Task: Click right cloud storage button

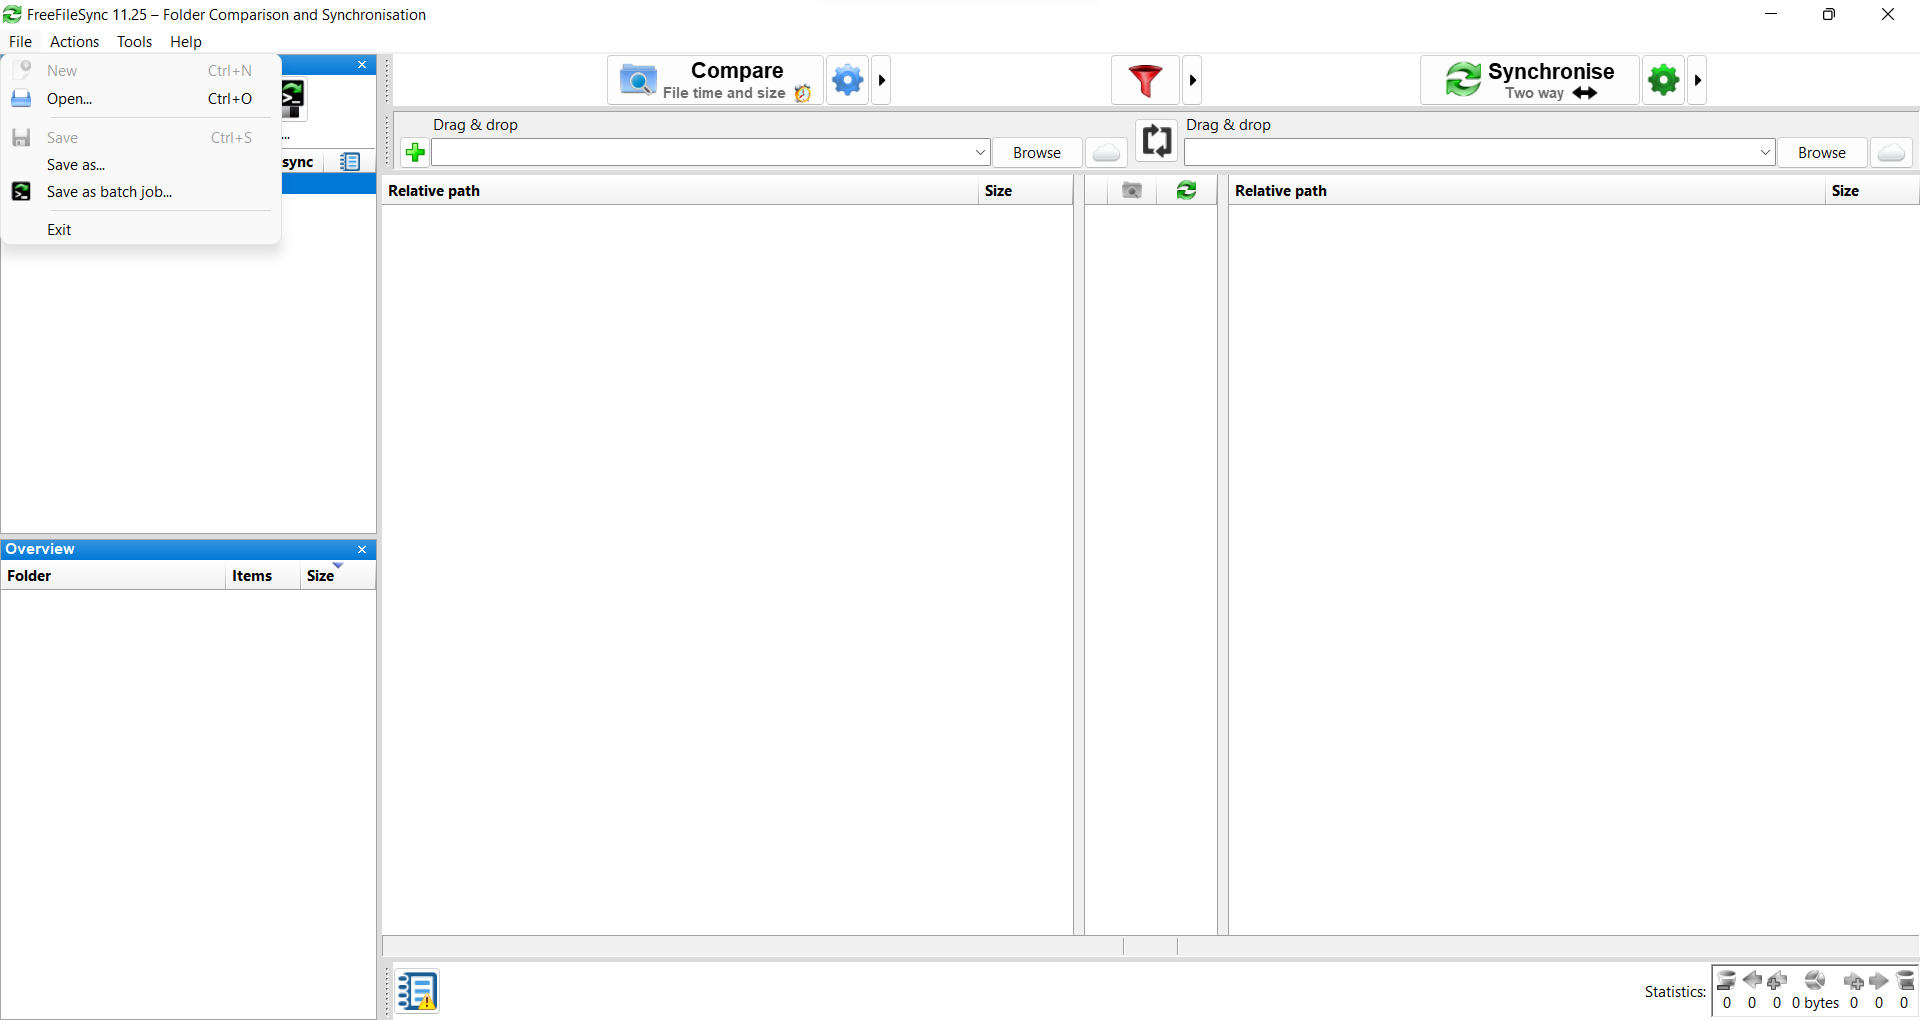Action: [x=1891, y=153]
